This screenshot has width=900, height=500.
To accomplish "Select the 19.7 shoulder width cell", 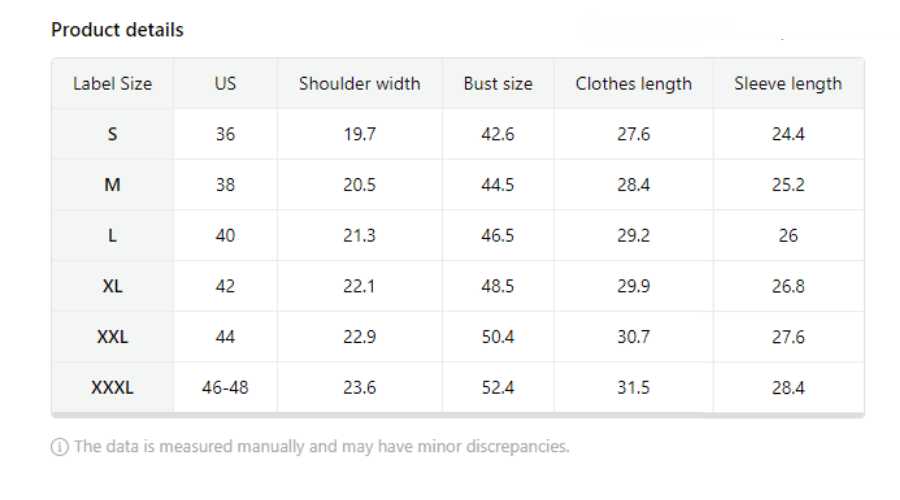I will (x=359, y=134).
